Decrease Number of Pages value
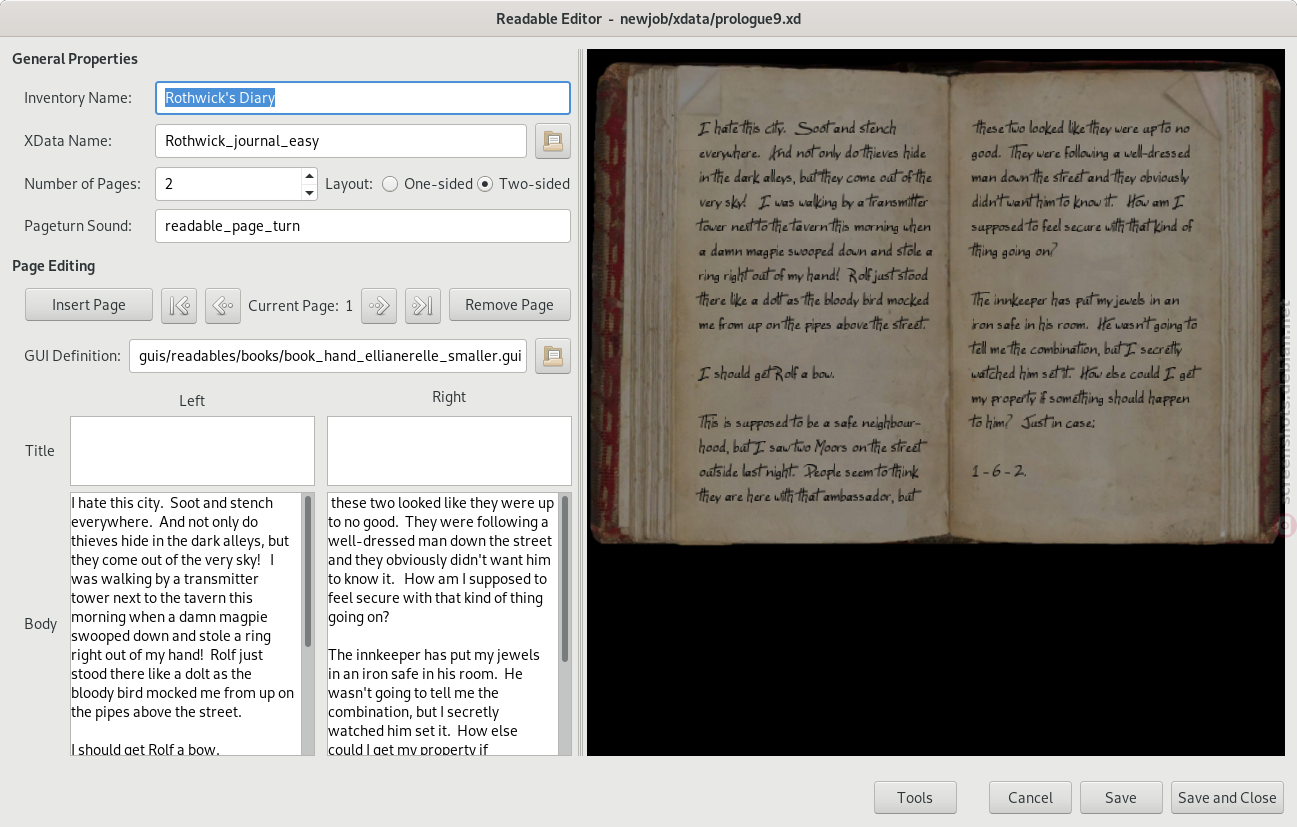The image size is (1297, 827). 309,192
